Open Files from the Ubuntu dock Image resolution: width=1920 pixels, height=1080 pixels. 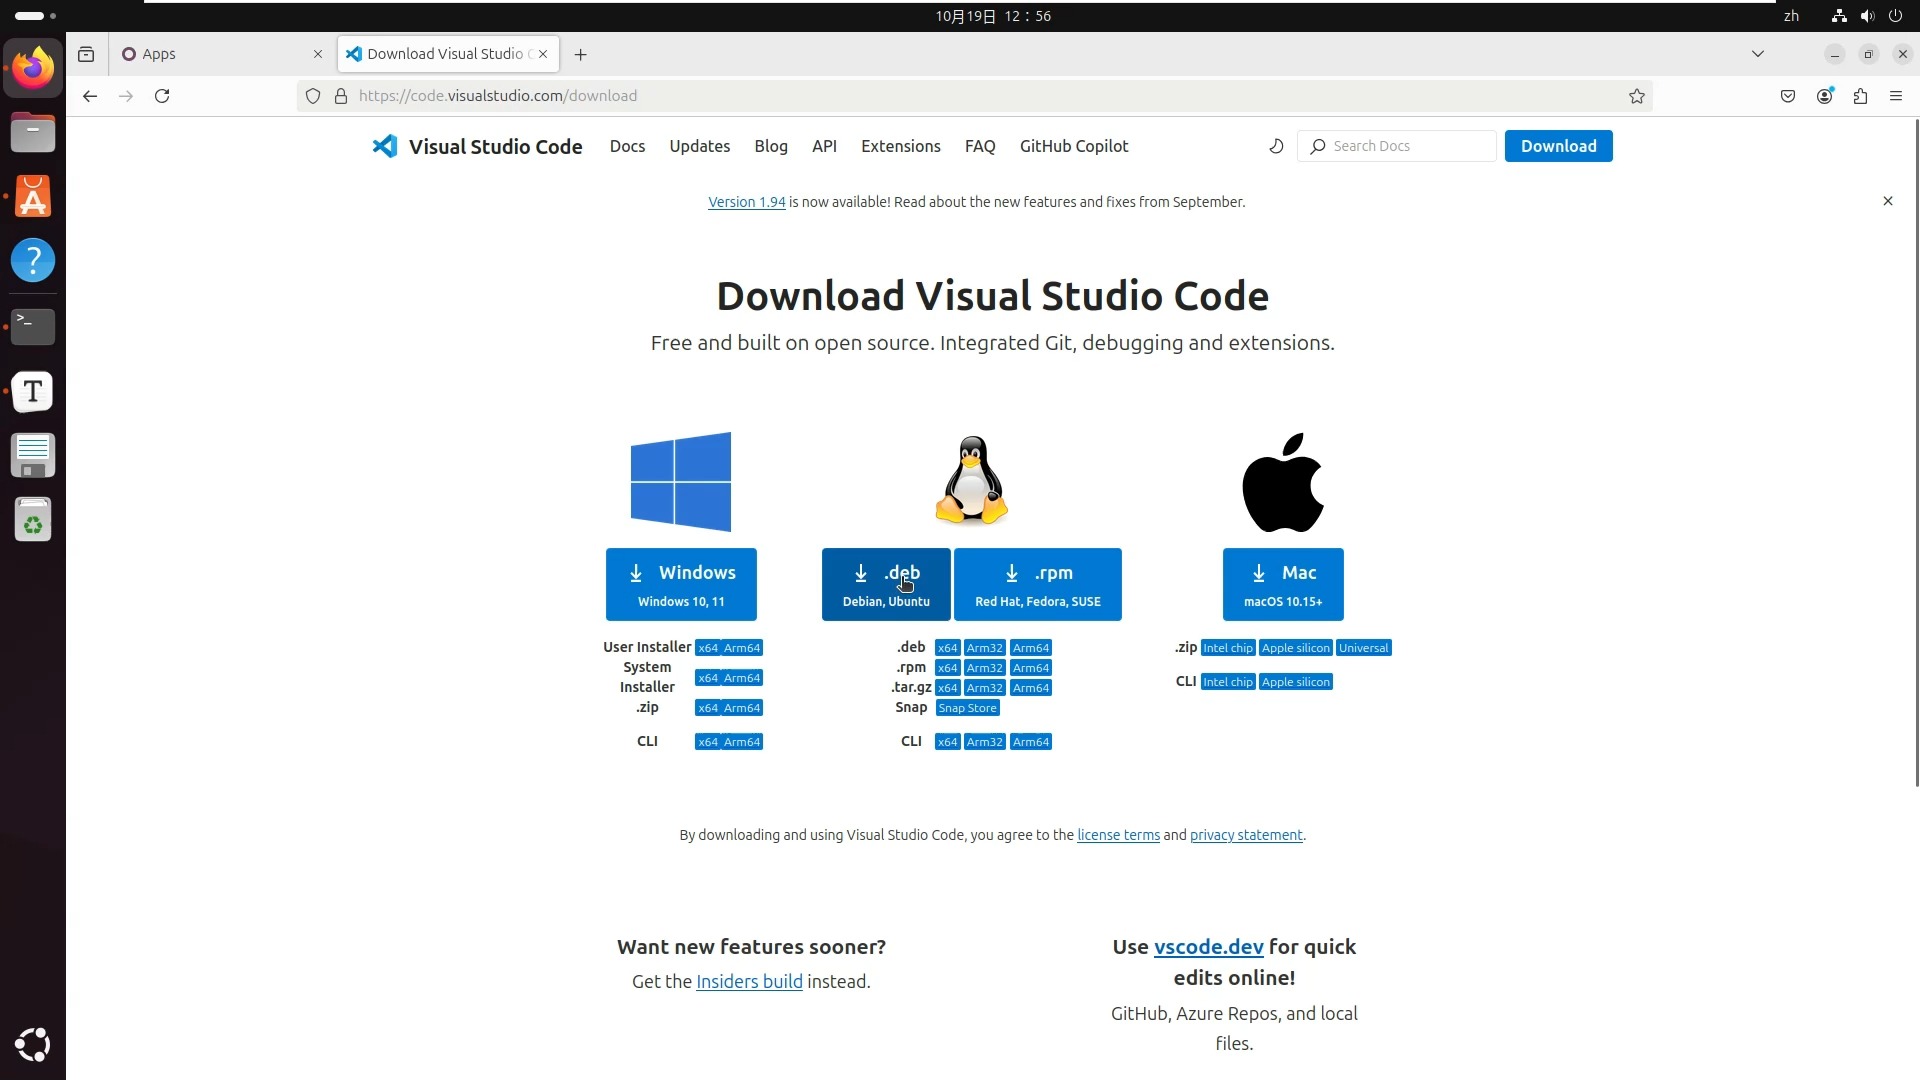(x=33, y=132)
